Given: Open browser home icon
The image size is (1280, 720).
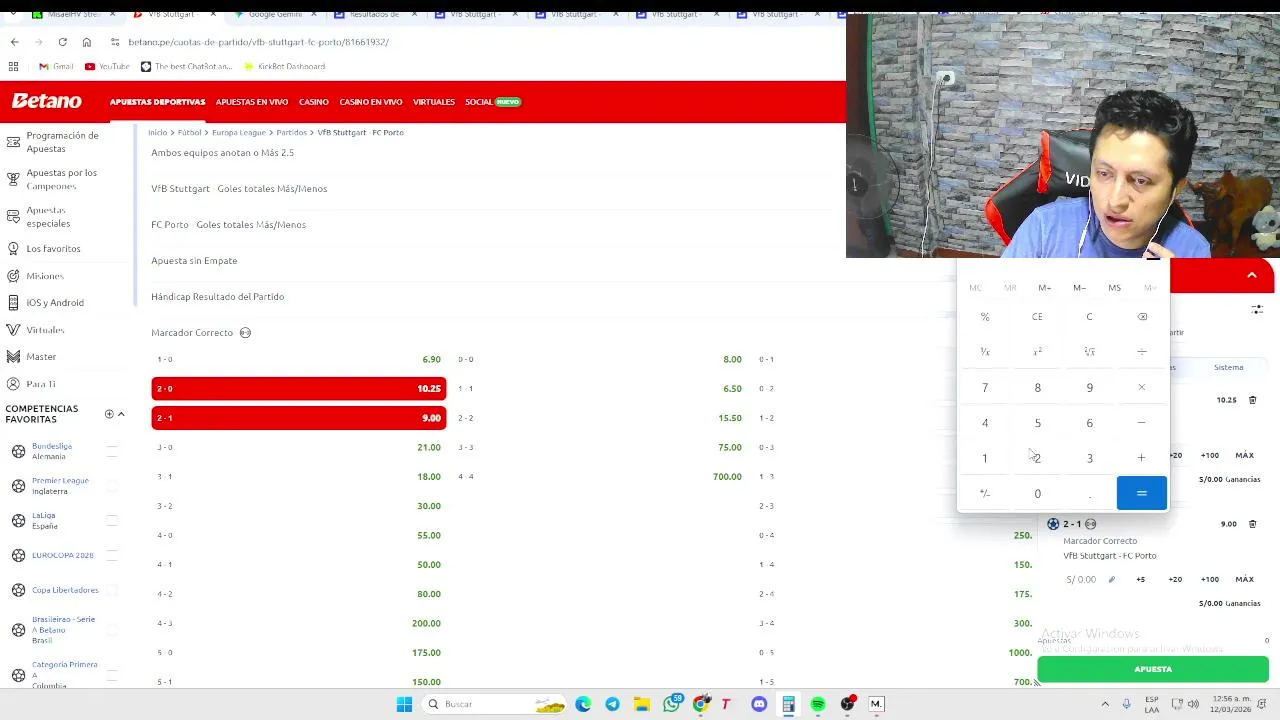Looking at the screenshot, I should click(x=86, y=42).
